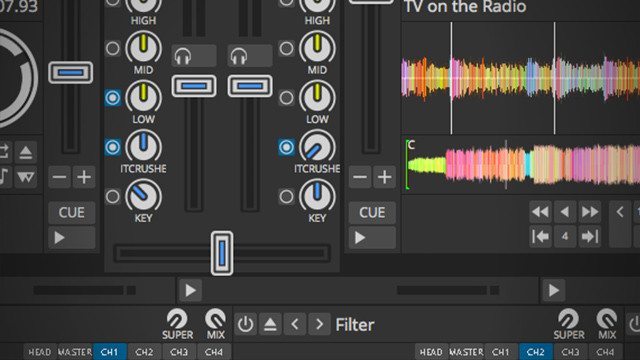This screenshot has width=640, height=360.
Task: Click the left channel KEY knob
Action: [143, 196]
